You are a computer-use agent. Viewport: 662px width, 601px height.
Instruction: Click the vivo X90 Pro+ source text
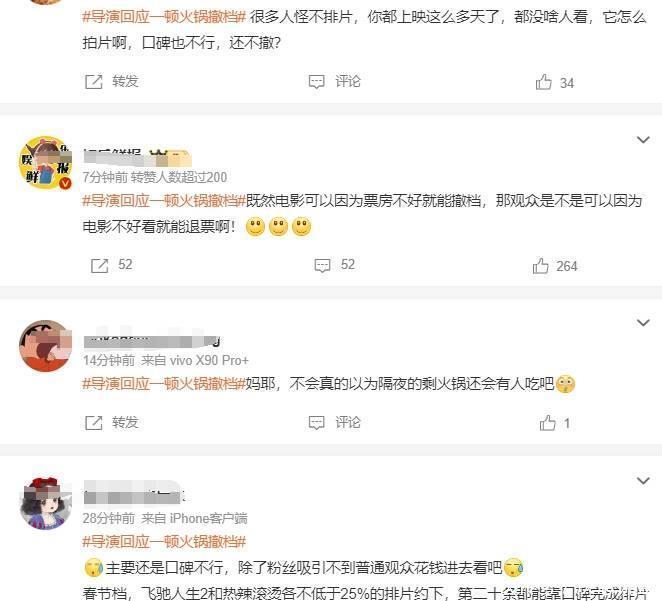pos(195,360)
